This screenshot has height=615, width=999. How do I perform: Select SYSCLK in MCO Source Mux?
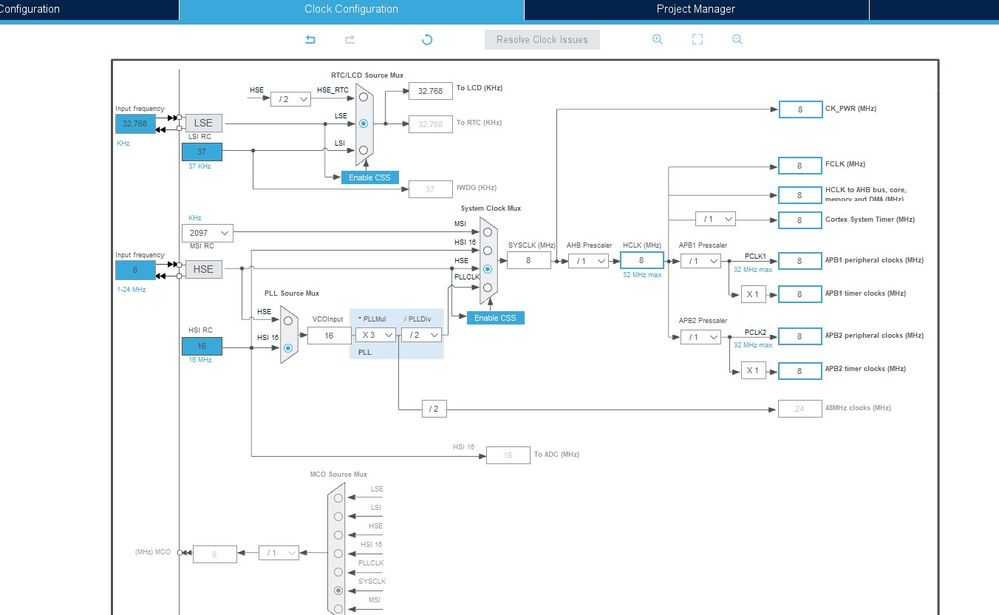point(338,590)
